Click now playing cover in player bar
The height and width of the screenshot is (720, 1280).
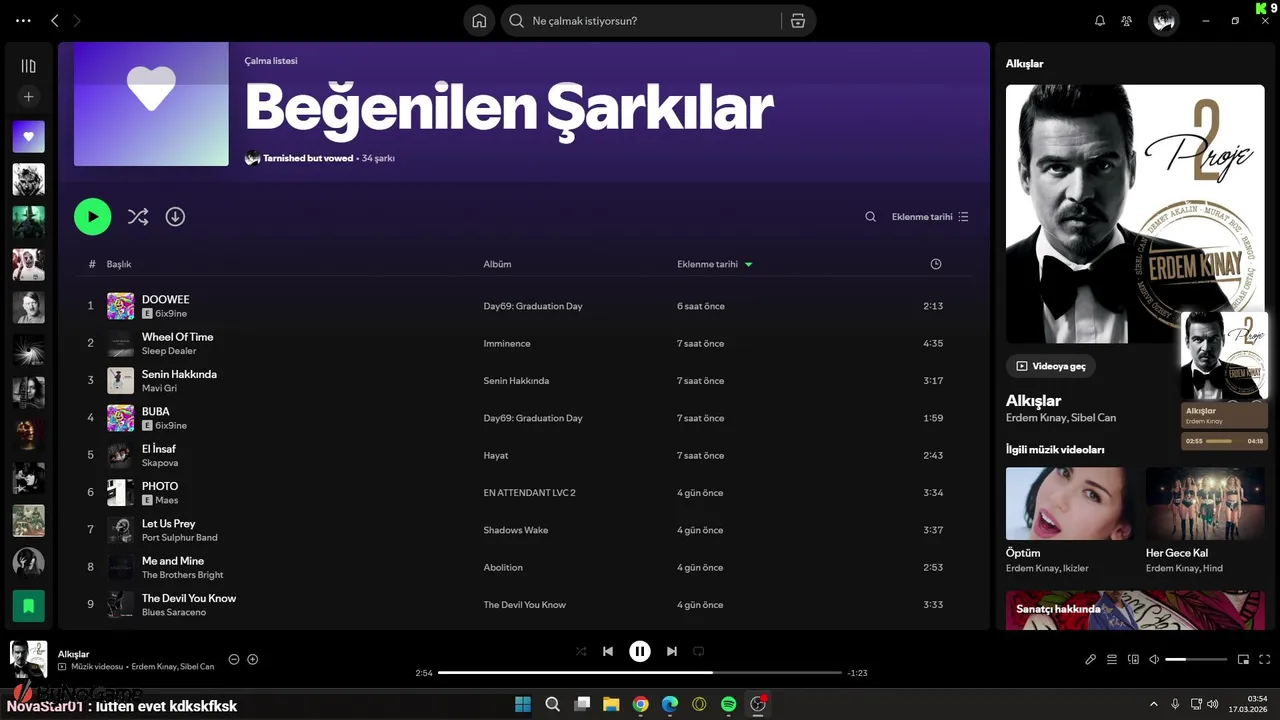pos(28,659)
